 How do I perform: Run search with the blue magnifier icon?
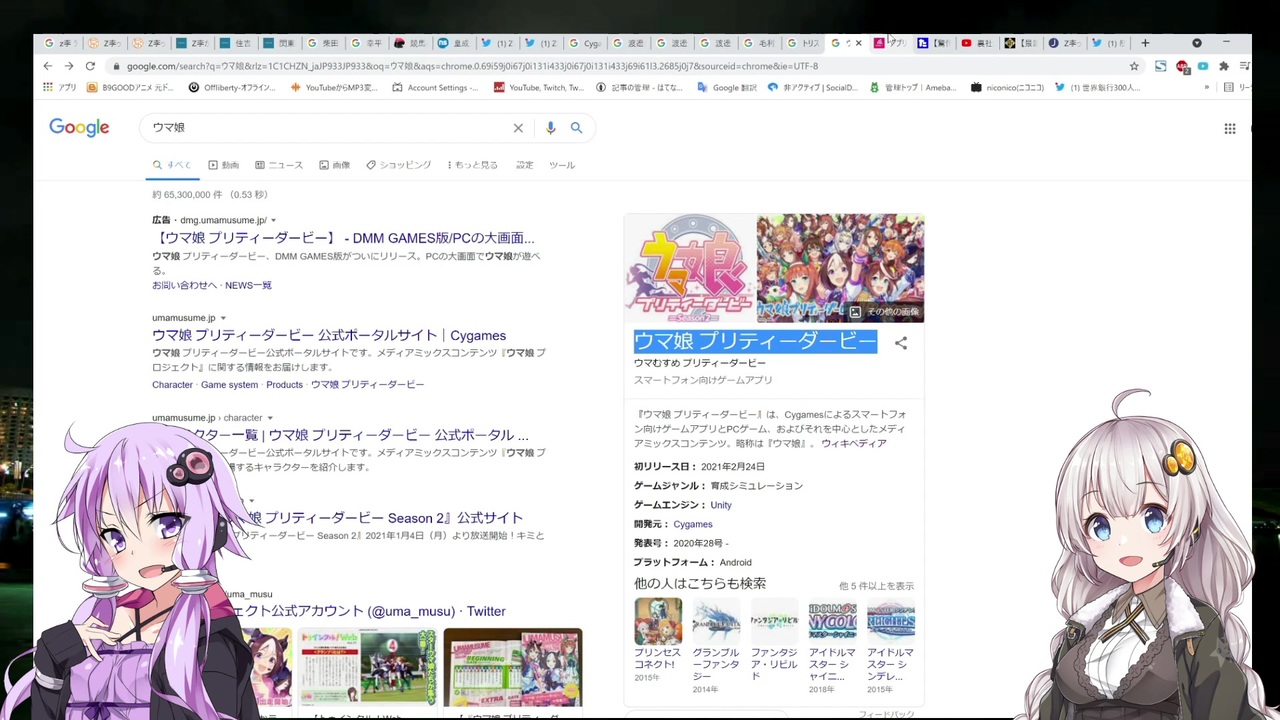coord(576,128)
